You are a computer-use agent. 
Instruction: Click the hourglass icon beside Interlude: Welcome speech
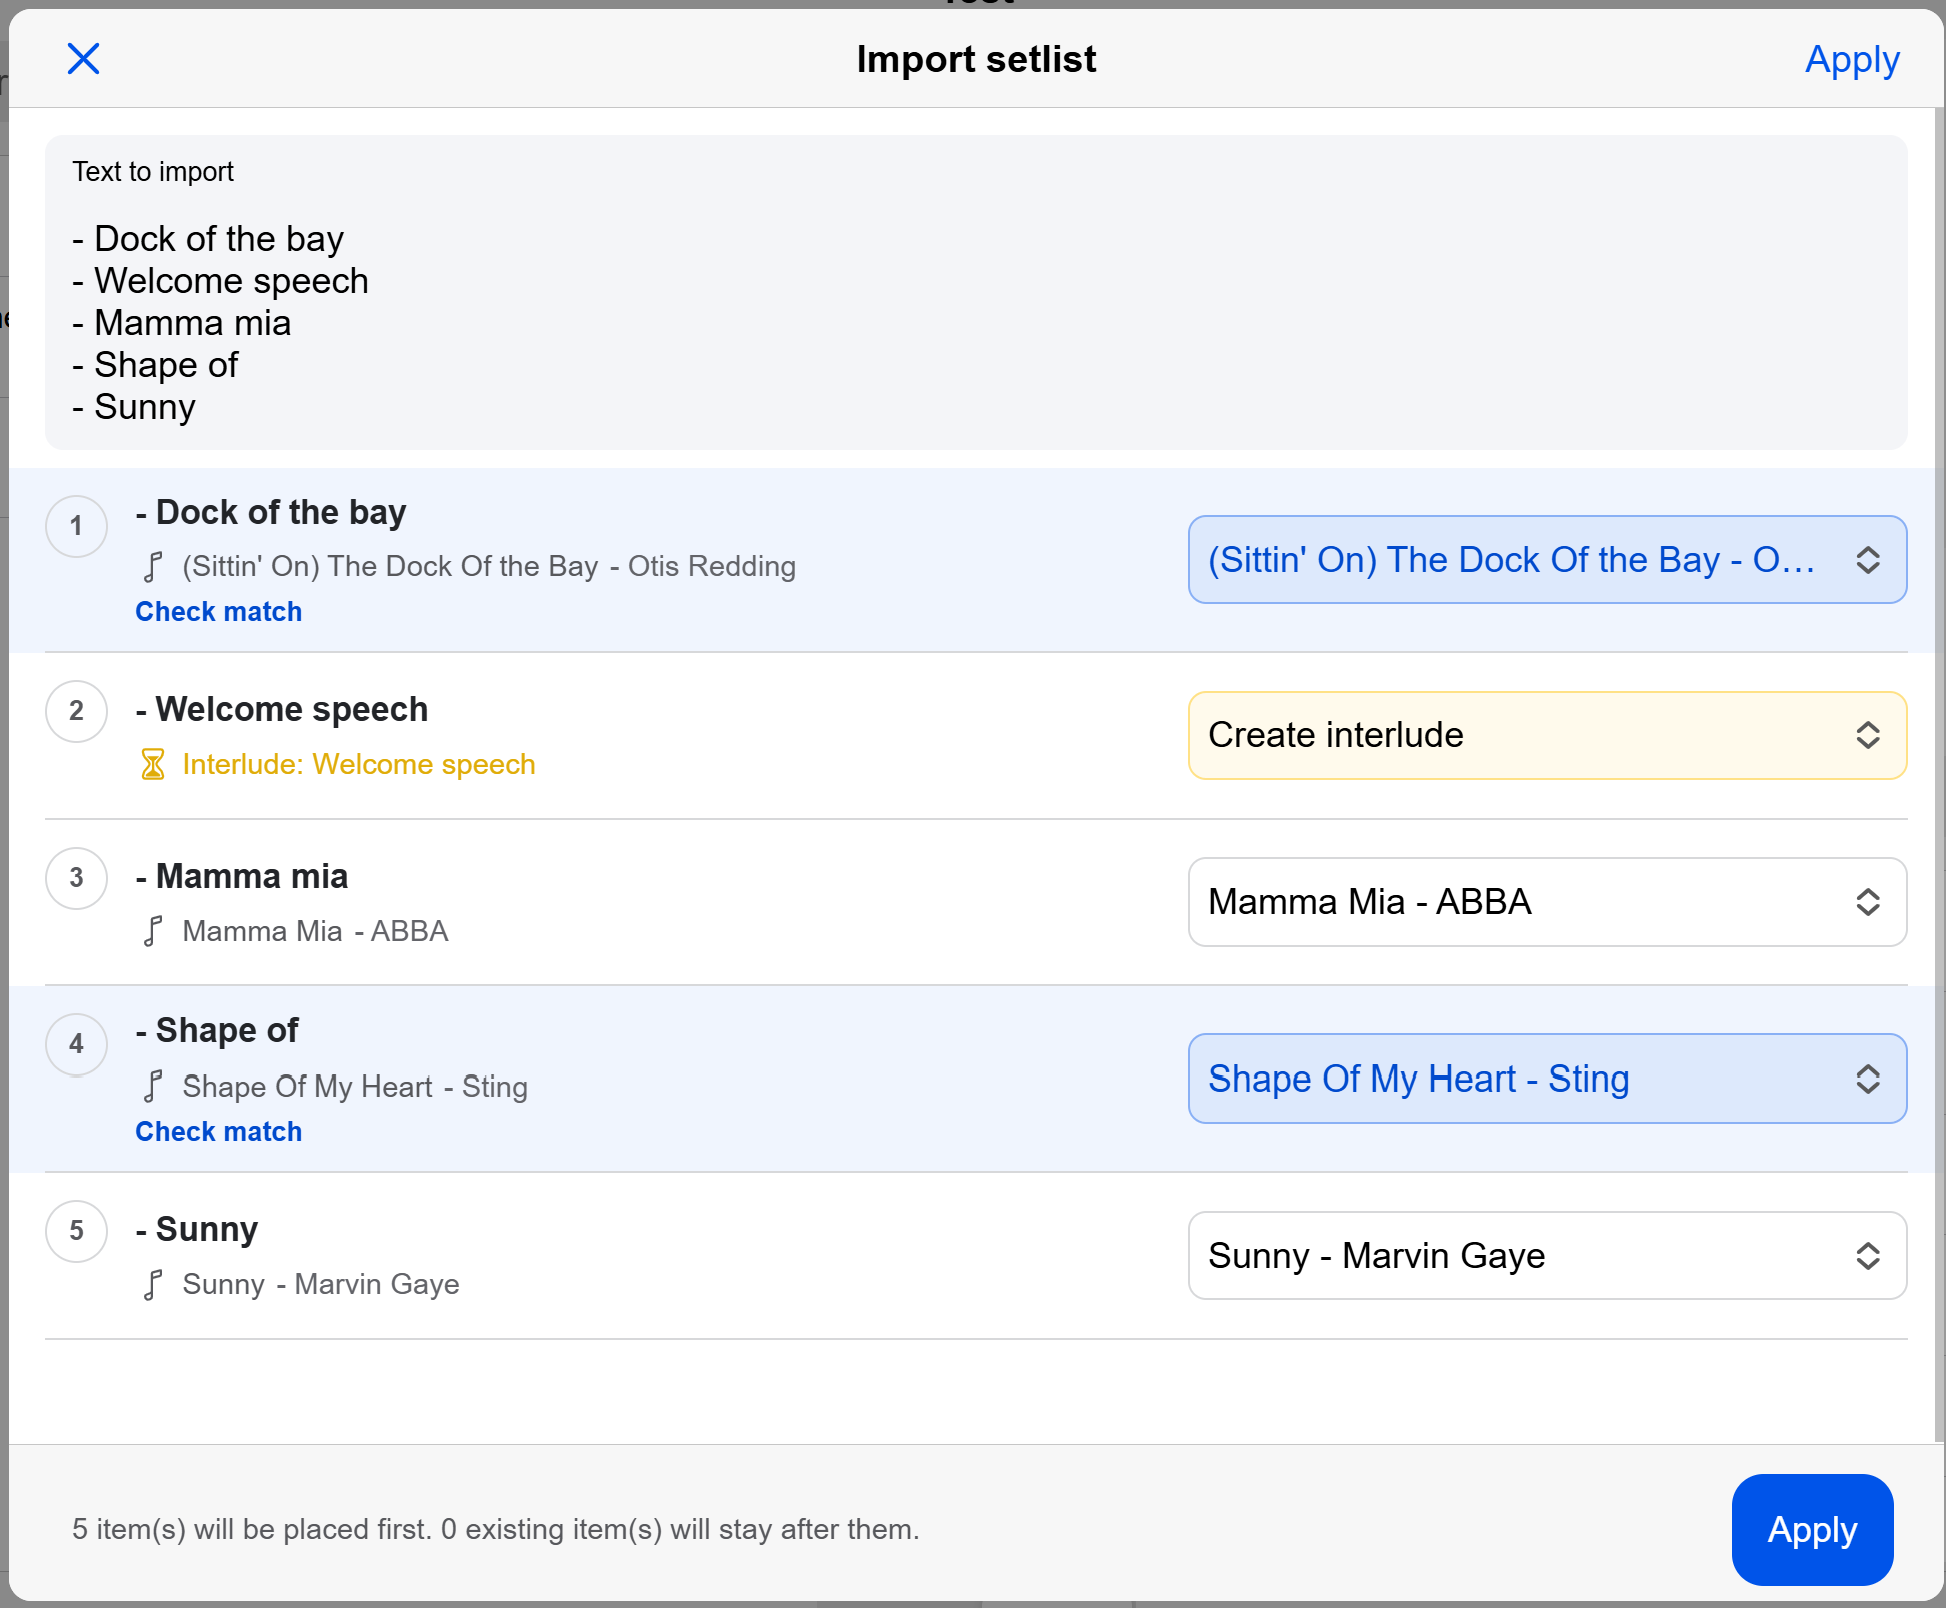click(x=153, y=764)
